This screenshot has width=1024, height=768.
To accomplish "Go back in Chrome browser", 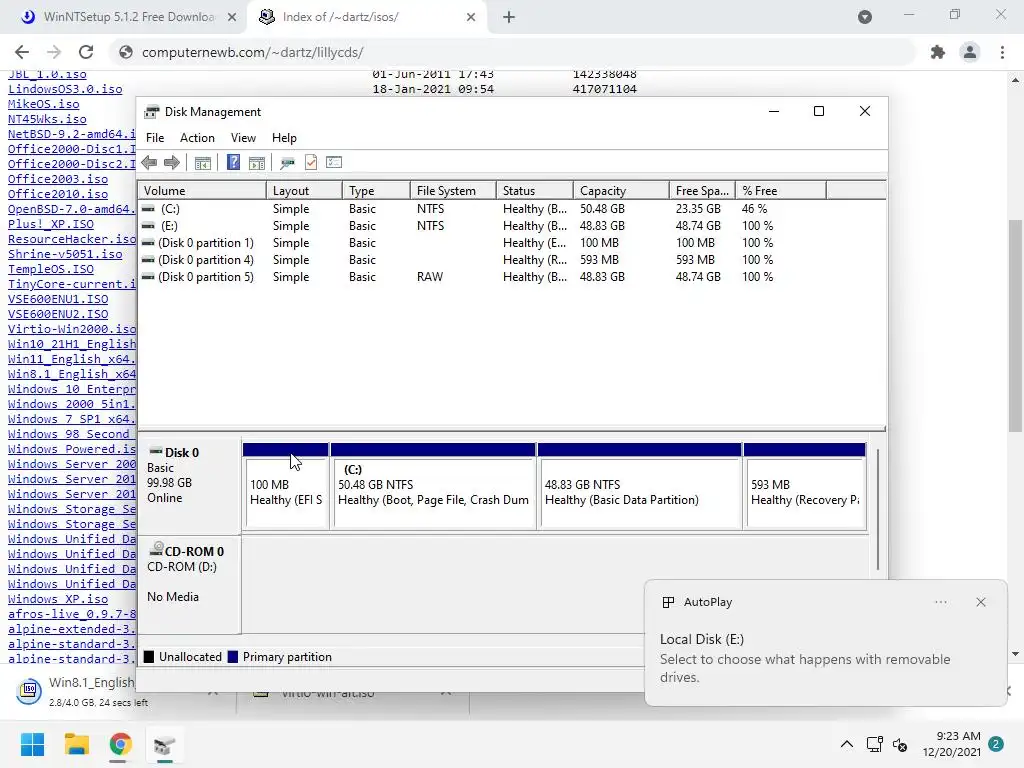I will coord(22,52).
